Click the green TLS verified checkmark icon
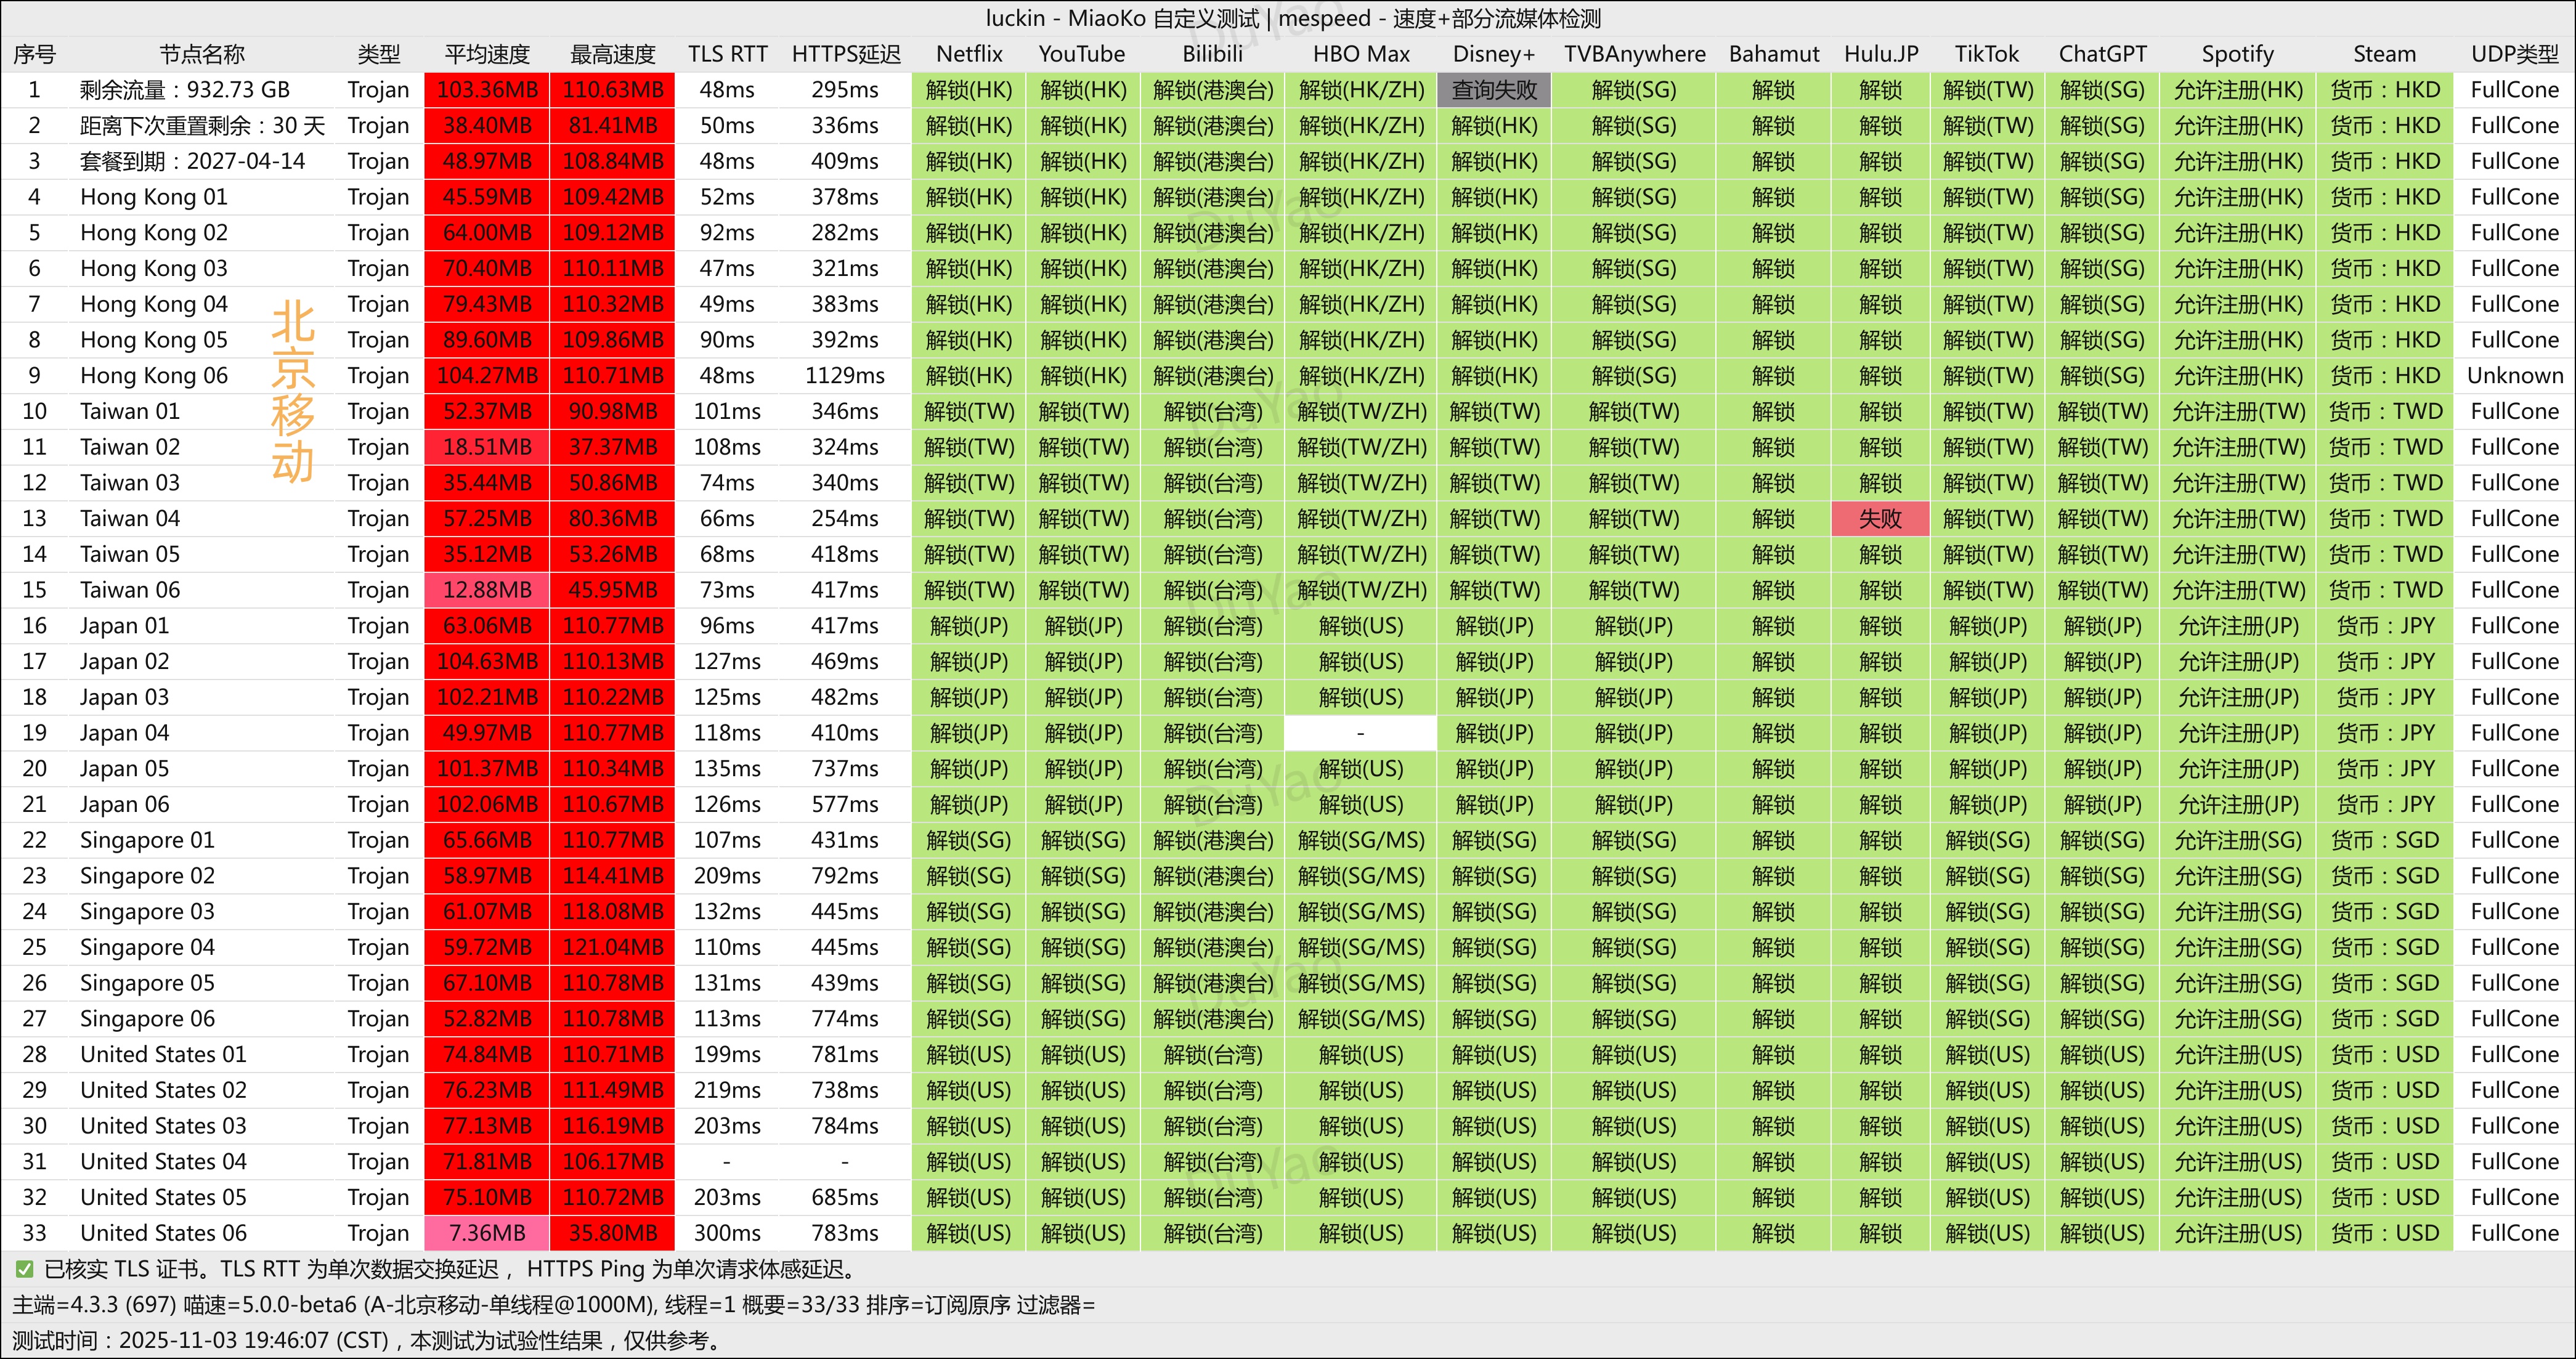The width and height of the screenshot is (2576, 1359). [x=24, y=1269]
